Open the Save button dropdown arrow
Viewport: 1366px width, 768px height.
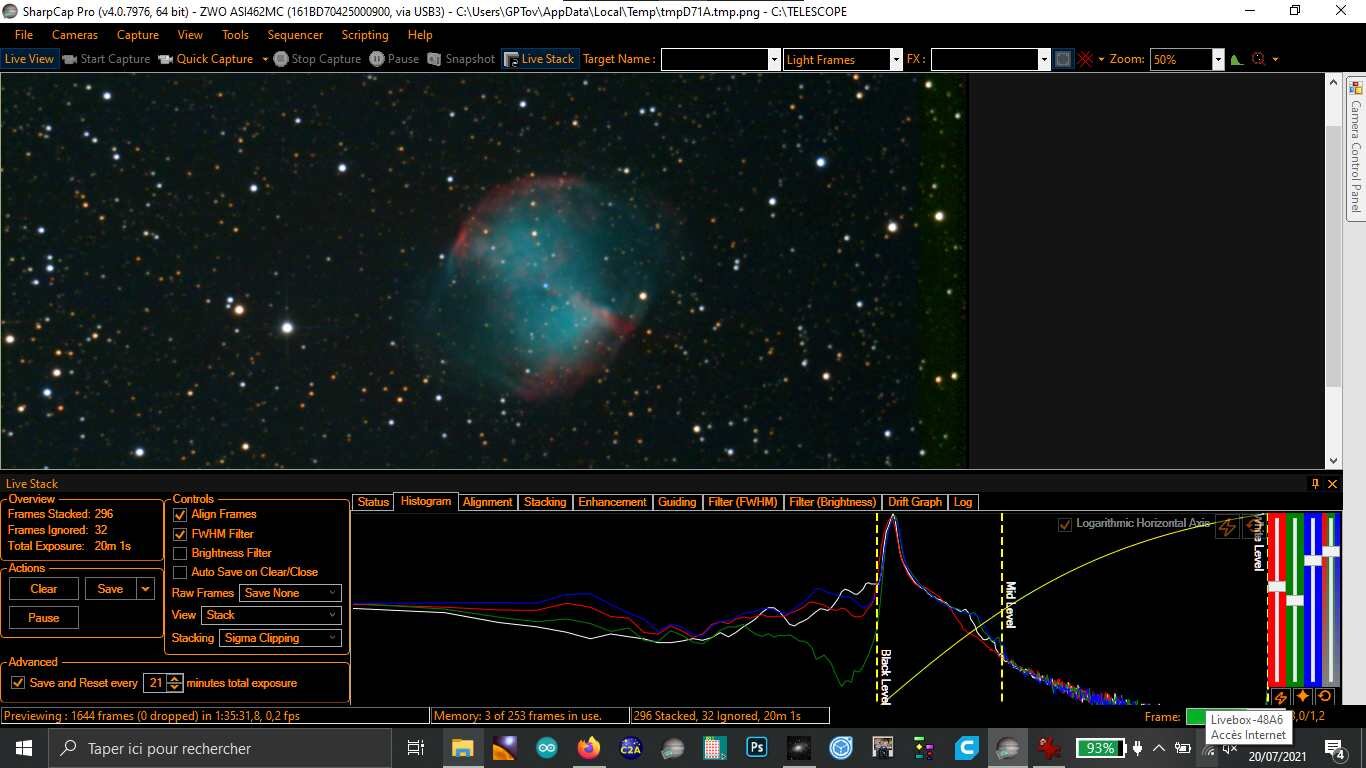coord(146,589)
